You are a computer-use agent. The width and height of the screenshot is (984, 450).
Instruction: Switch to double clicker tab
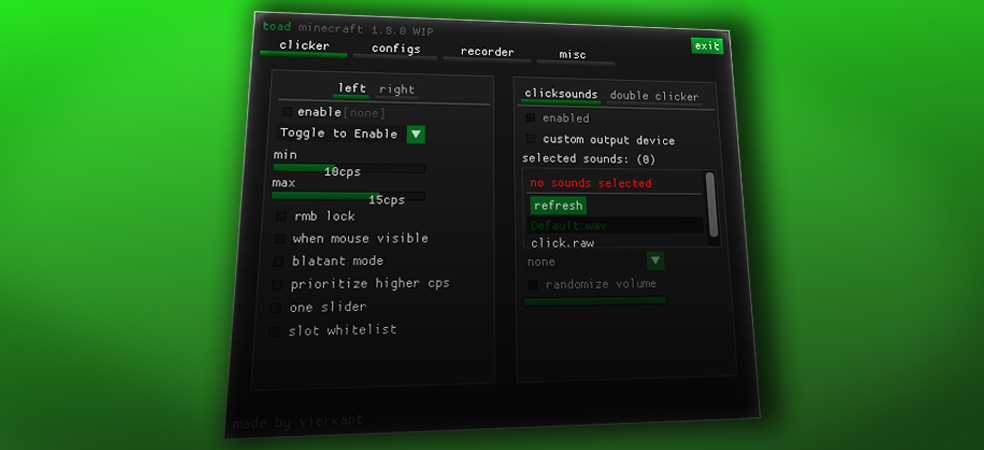[x=654, y=97]
